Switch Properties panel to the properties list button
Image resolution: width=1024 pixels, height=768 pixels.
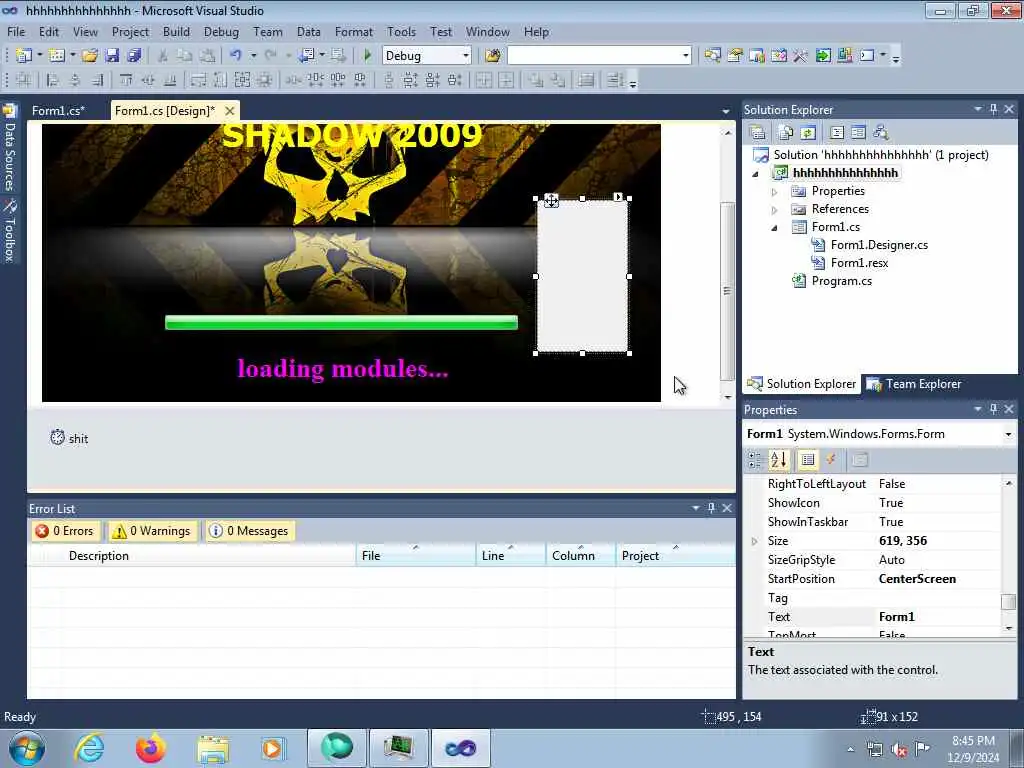[808, 460]
